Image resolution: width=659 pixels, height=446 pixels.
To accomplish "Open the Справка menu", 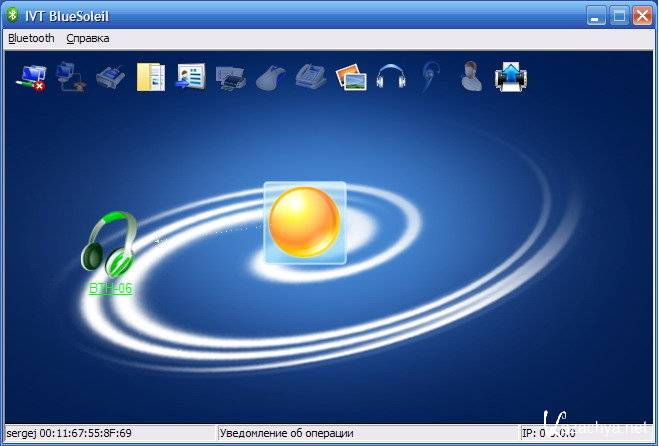I will tap(88, 38).
